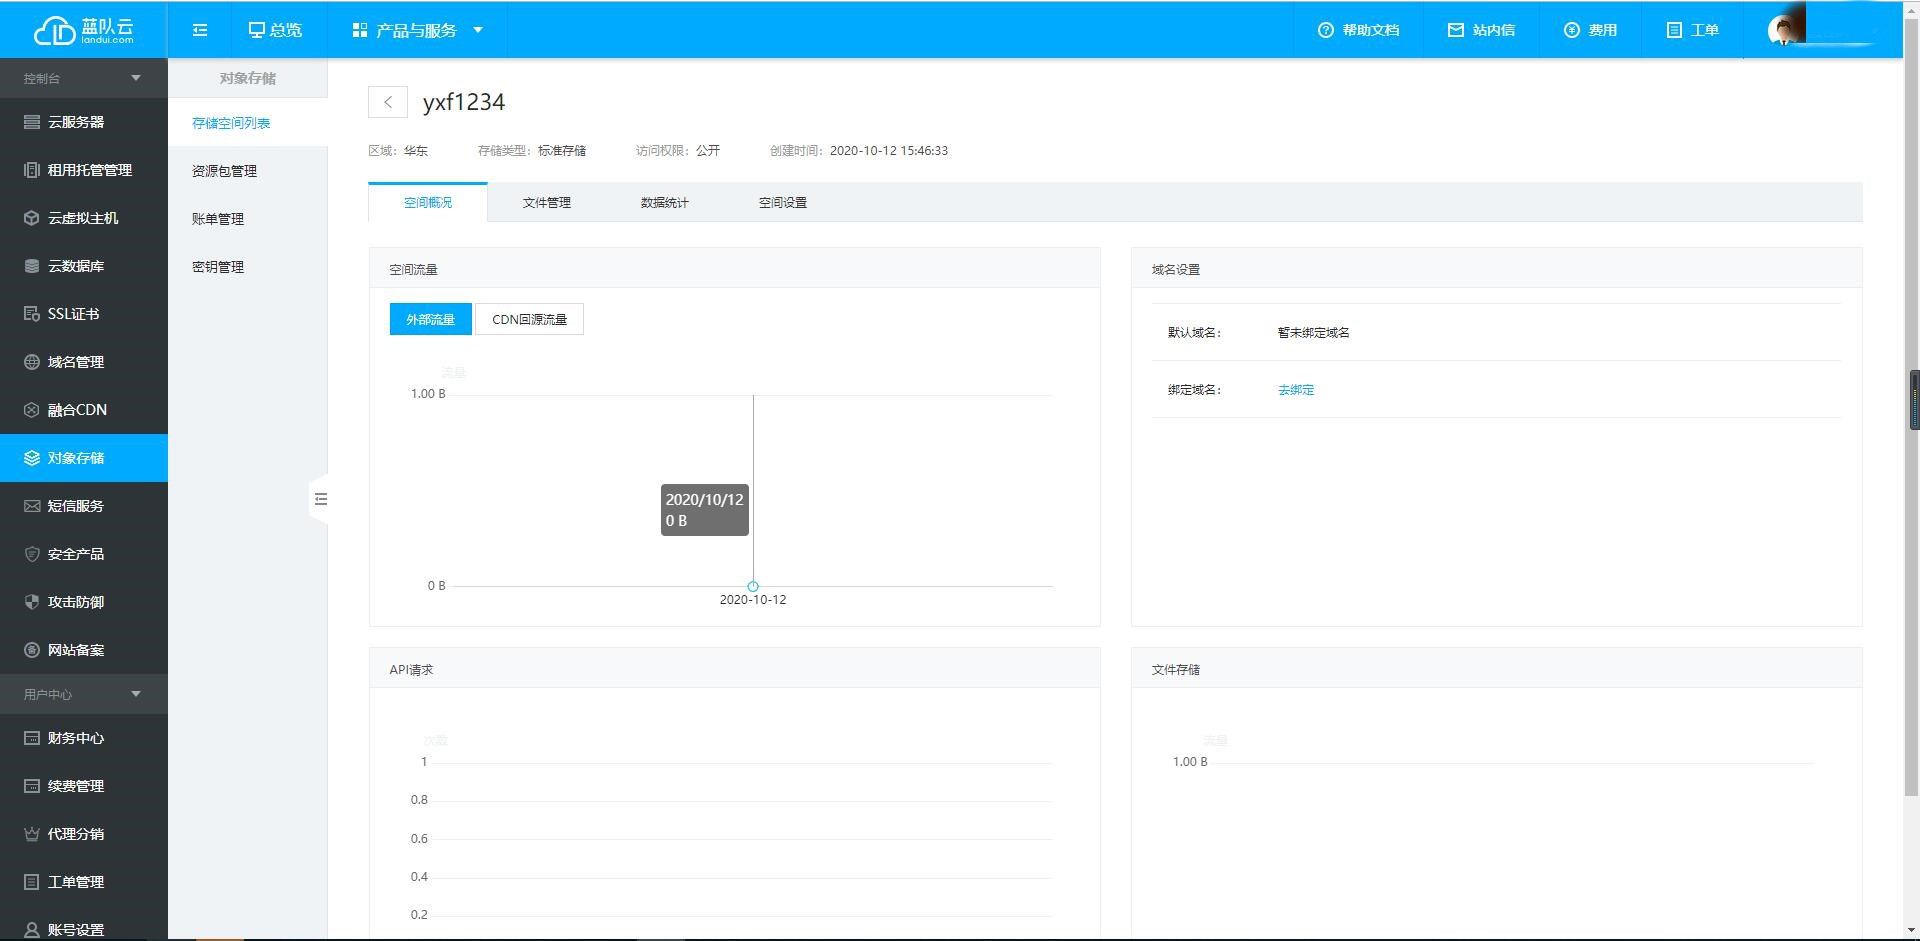1920x941 pixels.
Task: Click the 攻击防御 shield icon
Action: [32, 602]
